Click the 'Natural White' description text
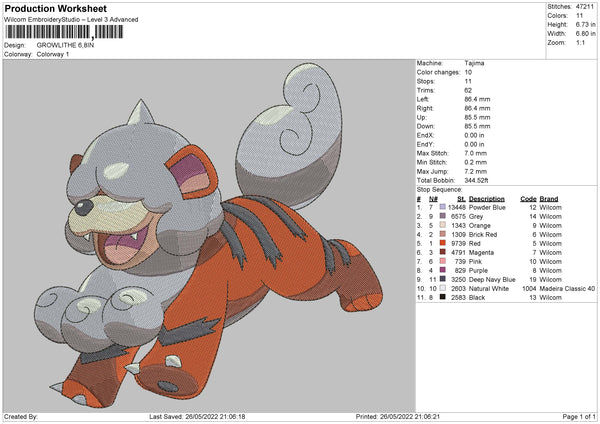Image resolution: width=600 pixels, height=424 pixels. pyautogui.click(x=489, y=288)
